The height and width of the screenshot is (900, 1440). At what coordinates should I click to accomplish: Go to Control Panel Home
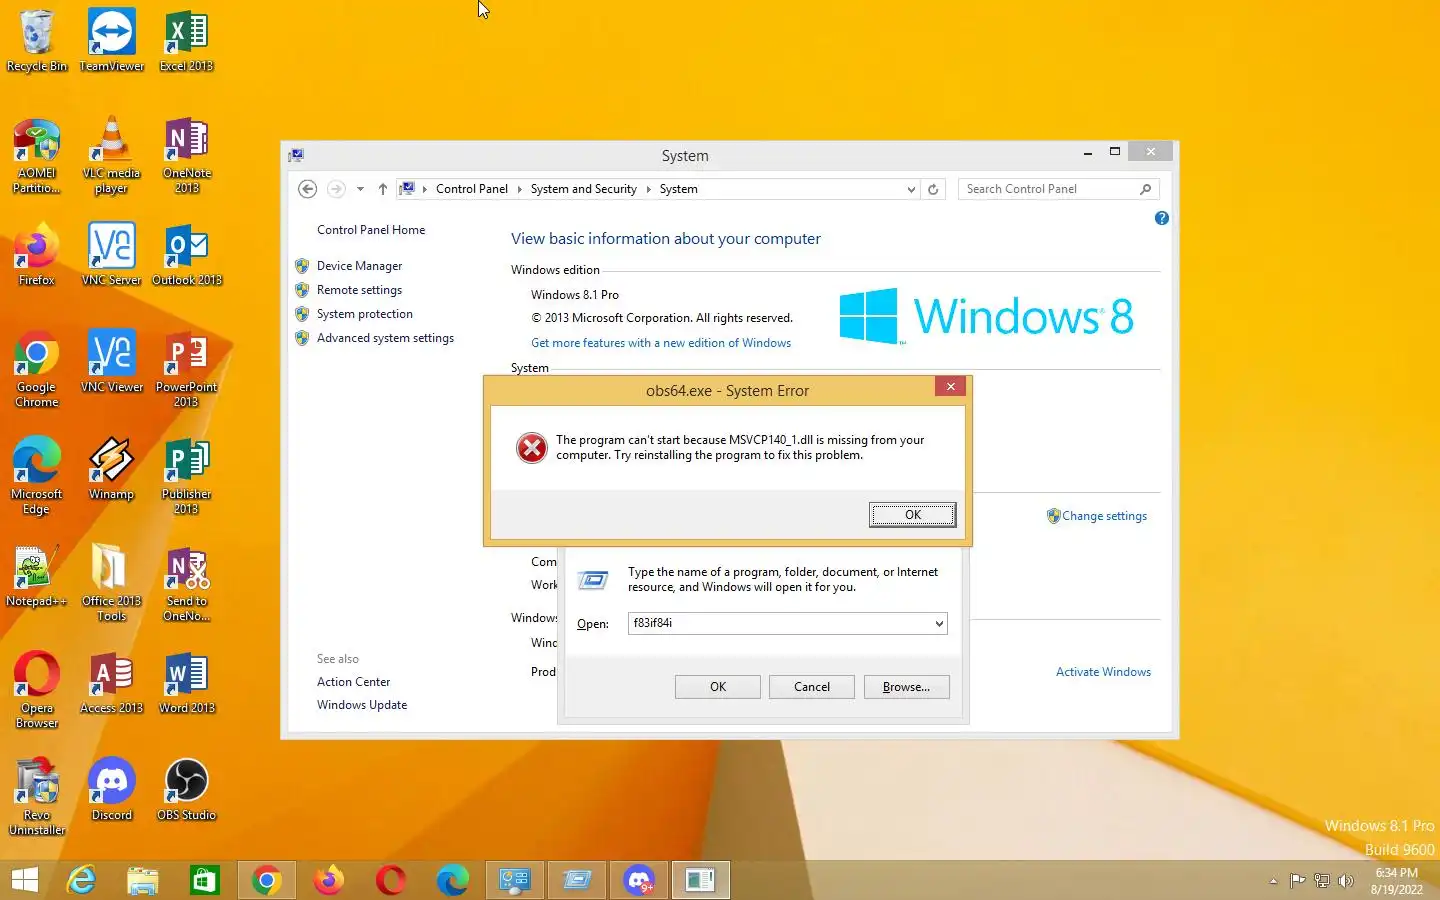pyautogui.click(x=371, y=230)
